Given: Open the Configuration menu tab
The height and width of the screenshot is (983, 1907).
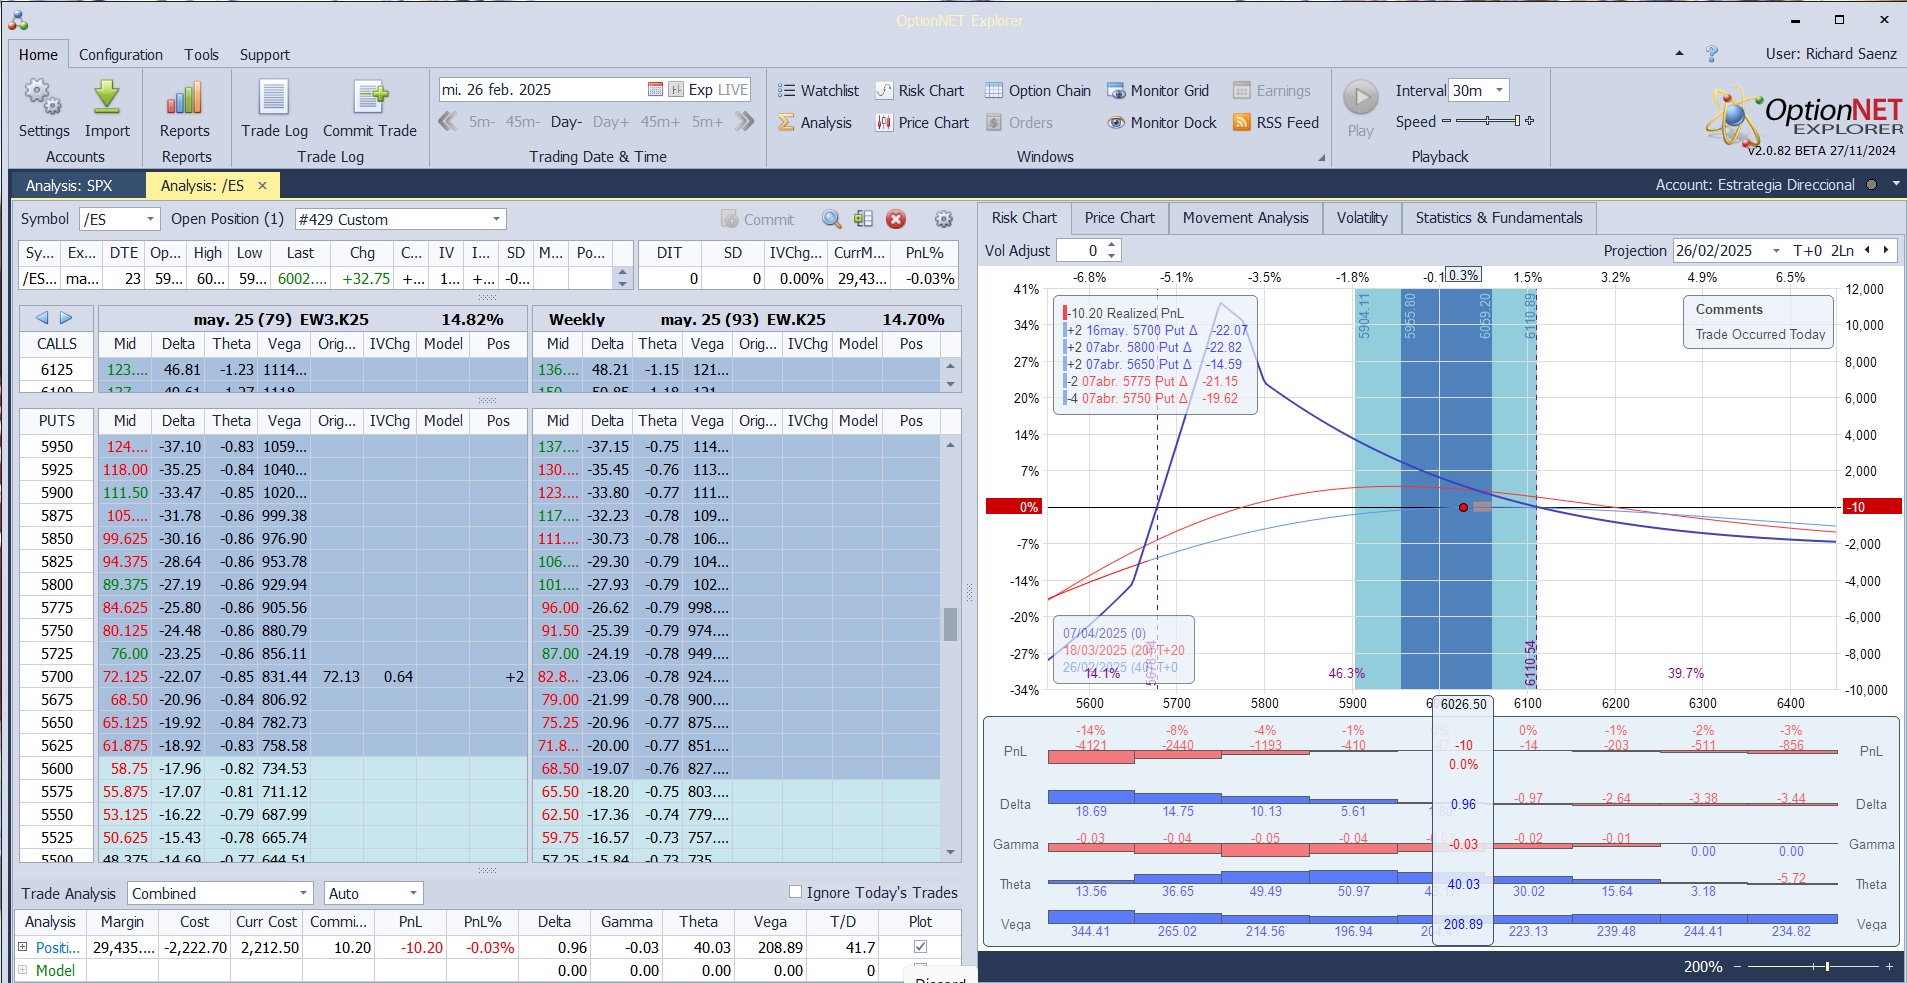Looking at the screenshot, I should 120,55.
